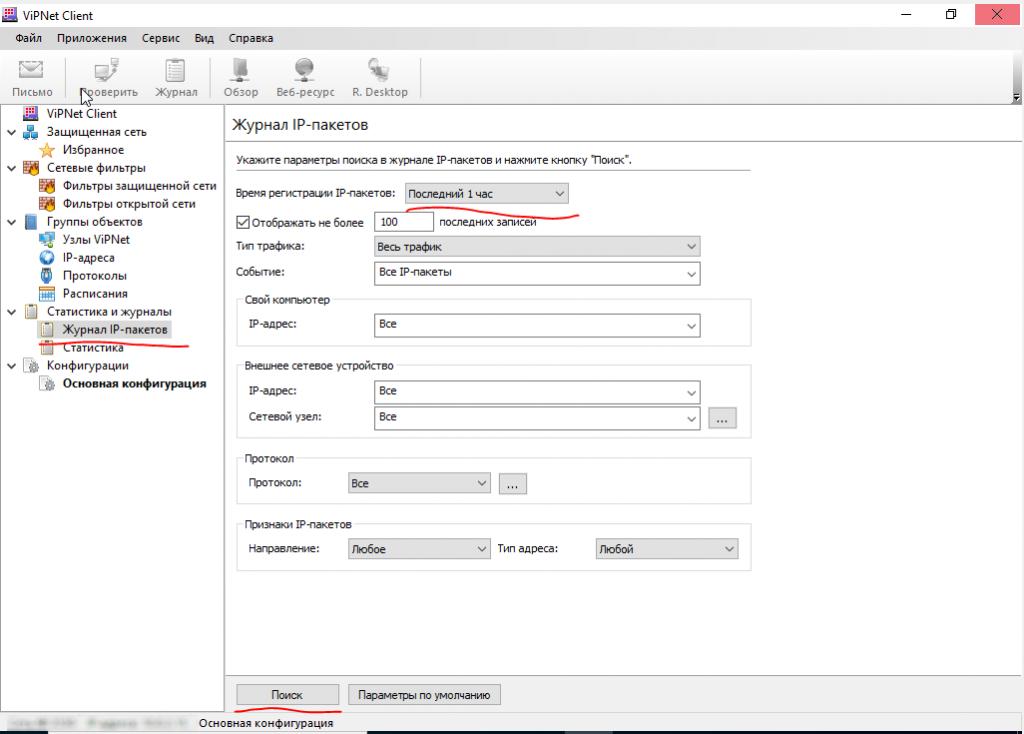The height and width of the screenshot is (734, 1024).
Task: Select Основная конфигурация tree label
Action: (x=135, y=384)
